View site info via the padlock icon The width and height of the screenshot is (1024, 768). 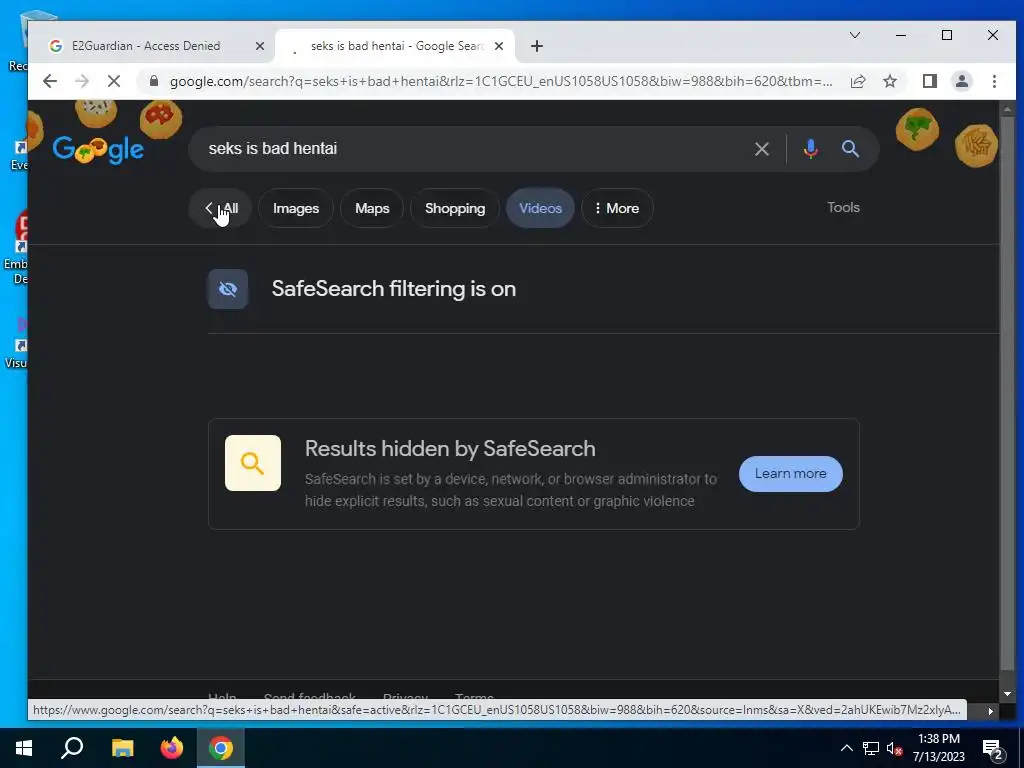click(154, 81)
